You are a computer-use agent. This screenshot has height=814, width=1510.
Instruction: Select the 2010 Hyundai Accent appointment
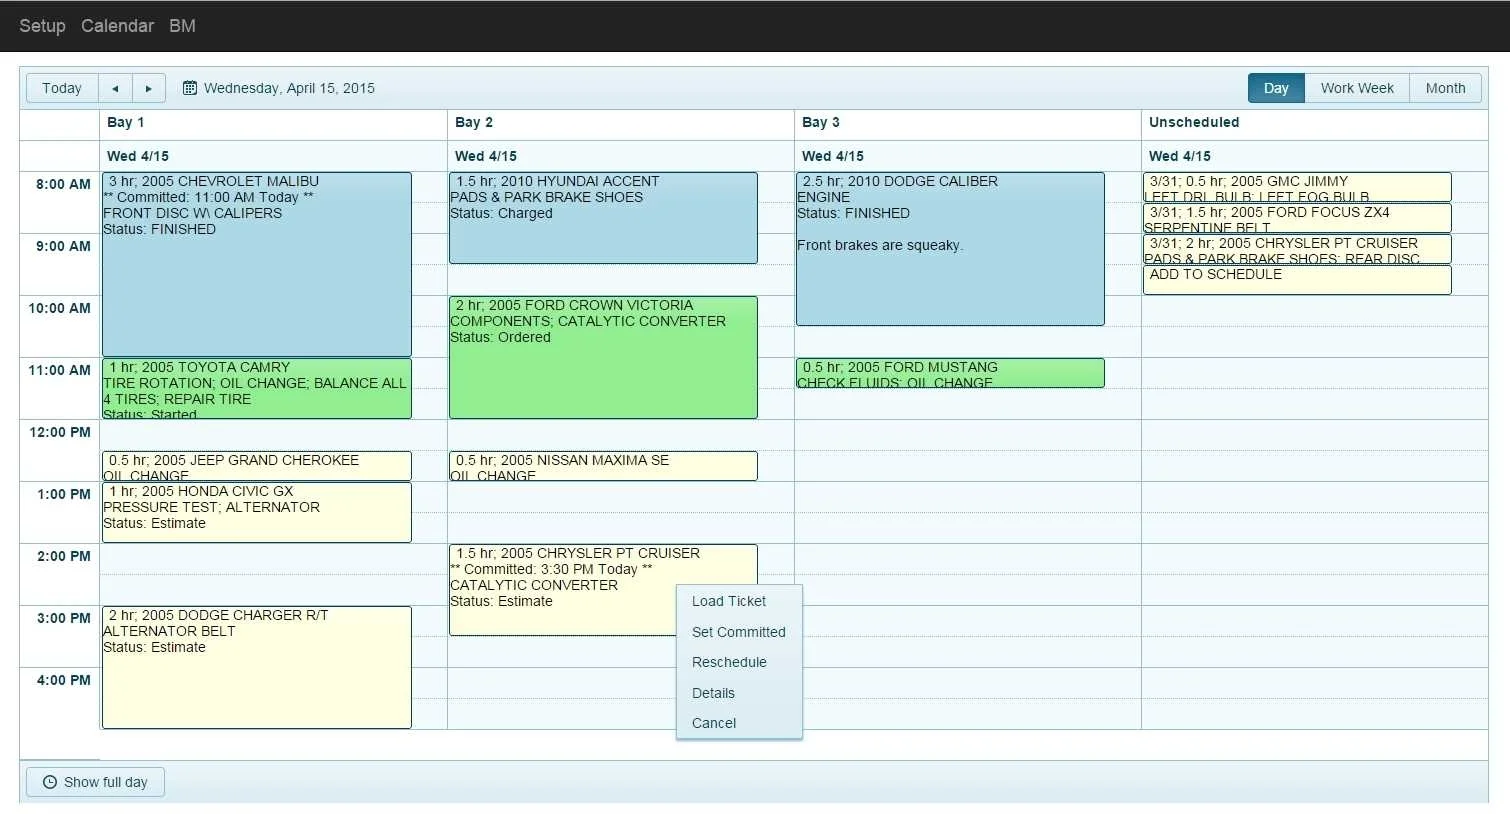603,218
